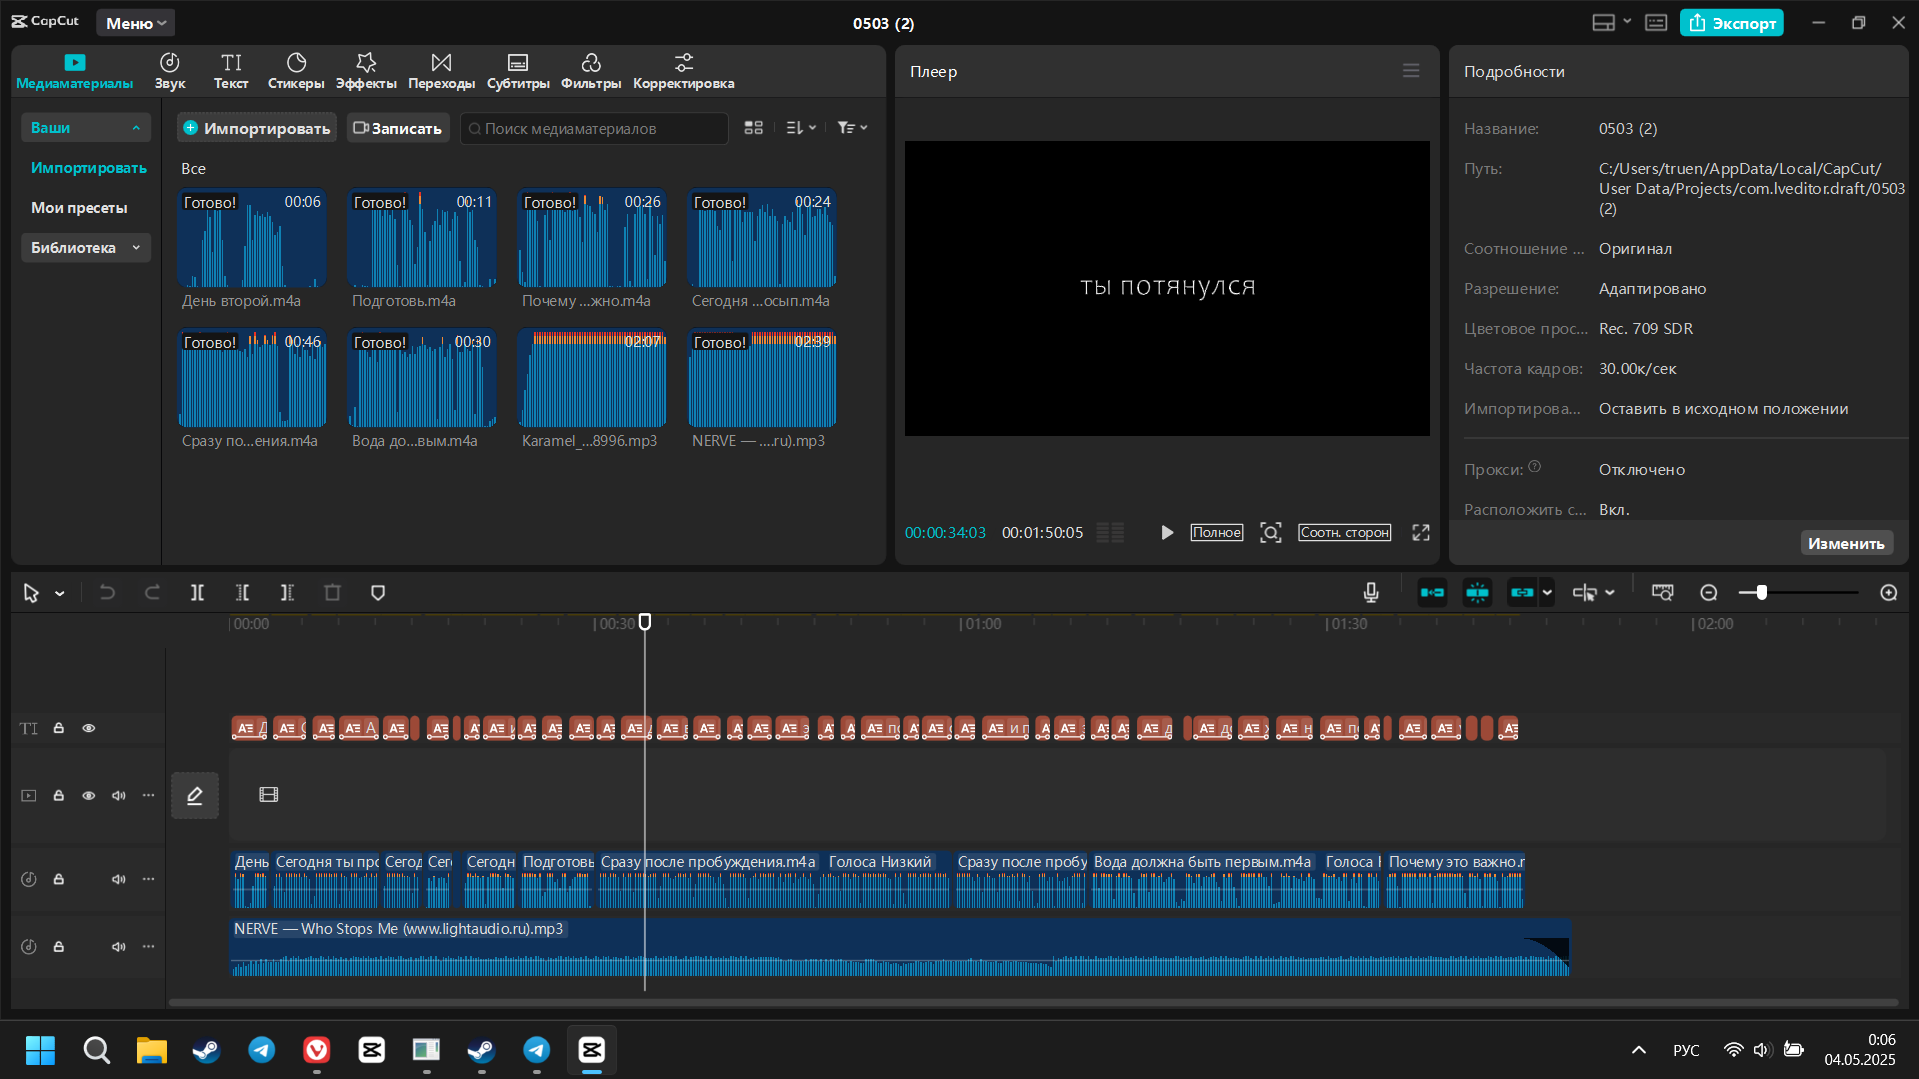
Task: Click the split clip tool icon
Action: pos(197,593)
